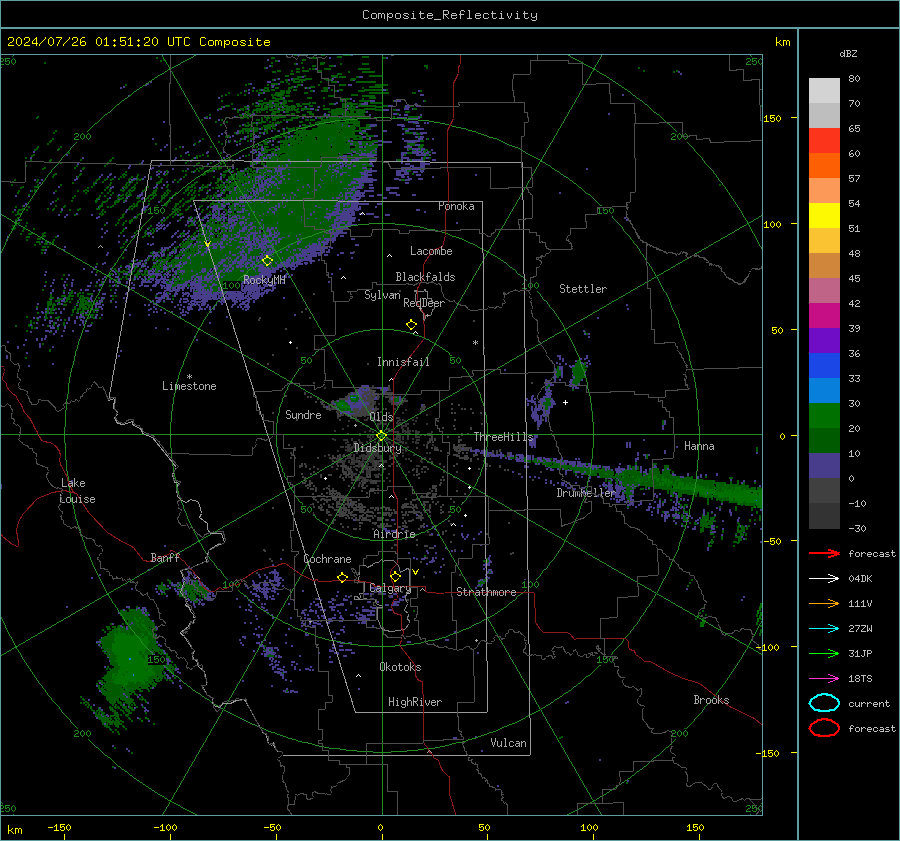This screenshot has width=900, height=841.
Task: Click the yellow diamond marker below RedDeer
Action: coord(411,325)
